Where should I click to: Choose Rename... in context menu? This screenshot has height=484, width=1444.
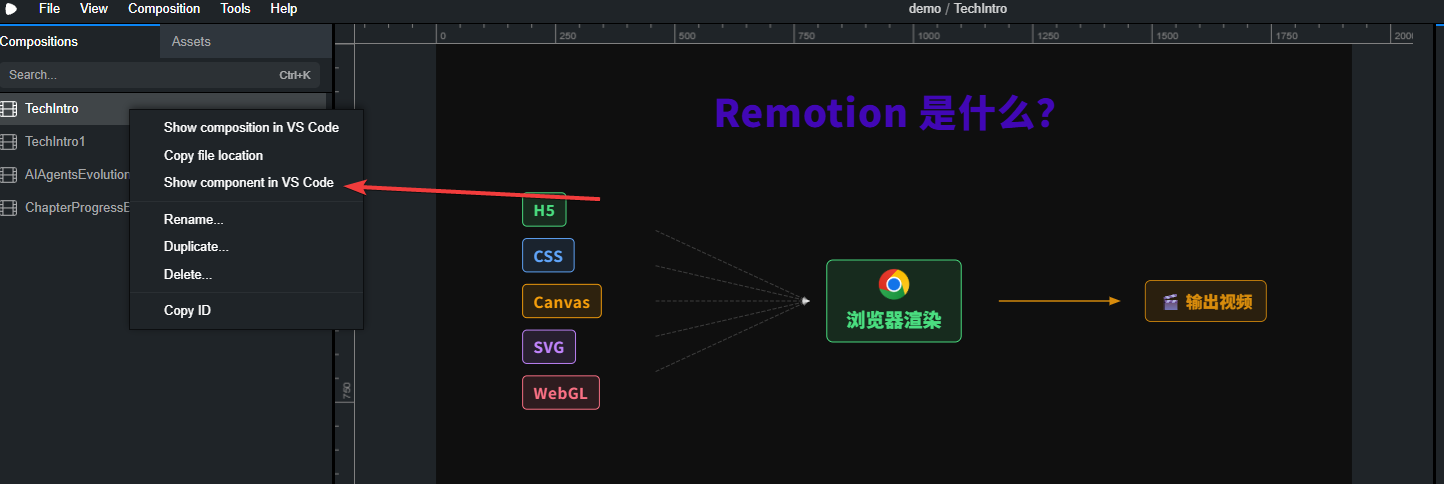193,219
